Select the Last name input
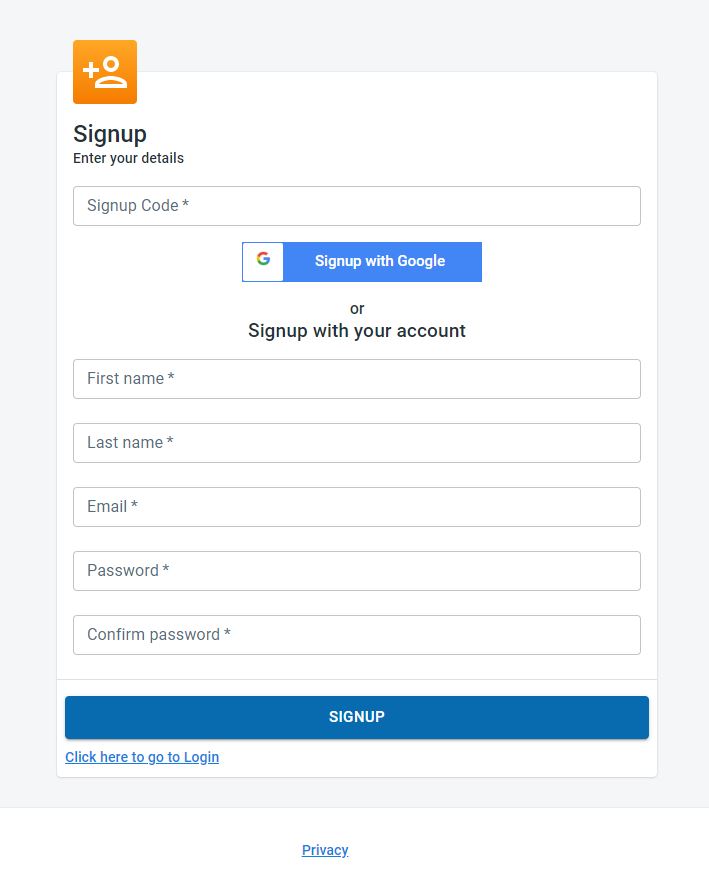Image resolution: width=709 pixels, height=882 pixels. [x=356, y=443]
